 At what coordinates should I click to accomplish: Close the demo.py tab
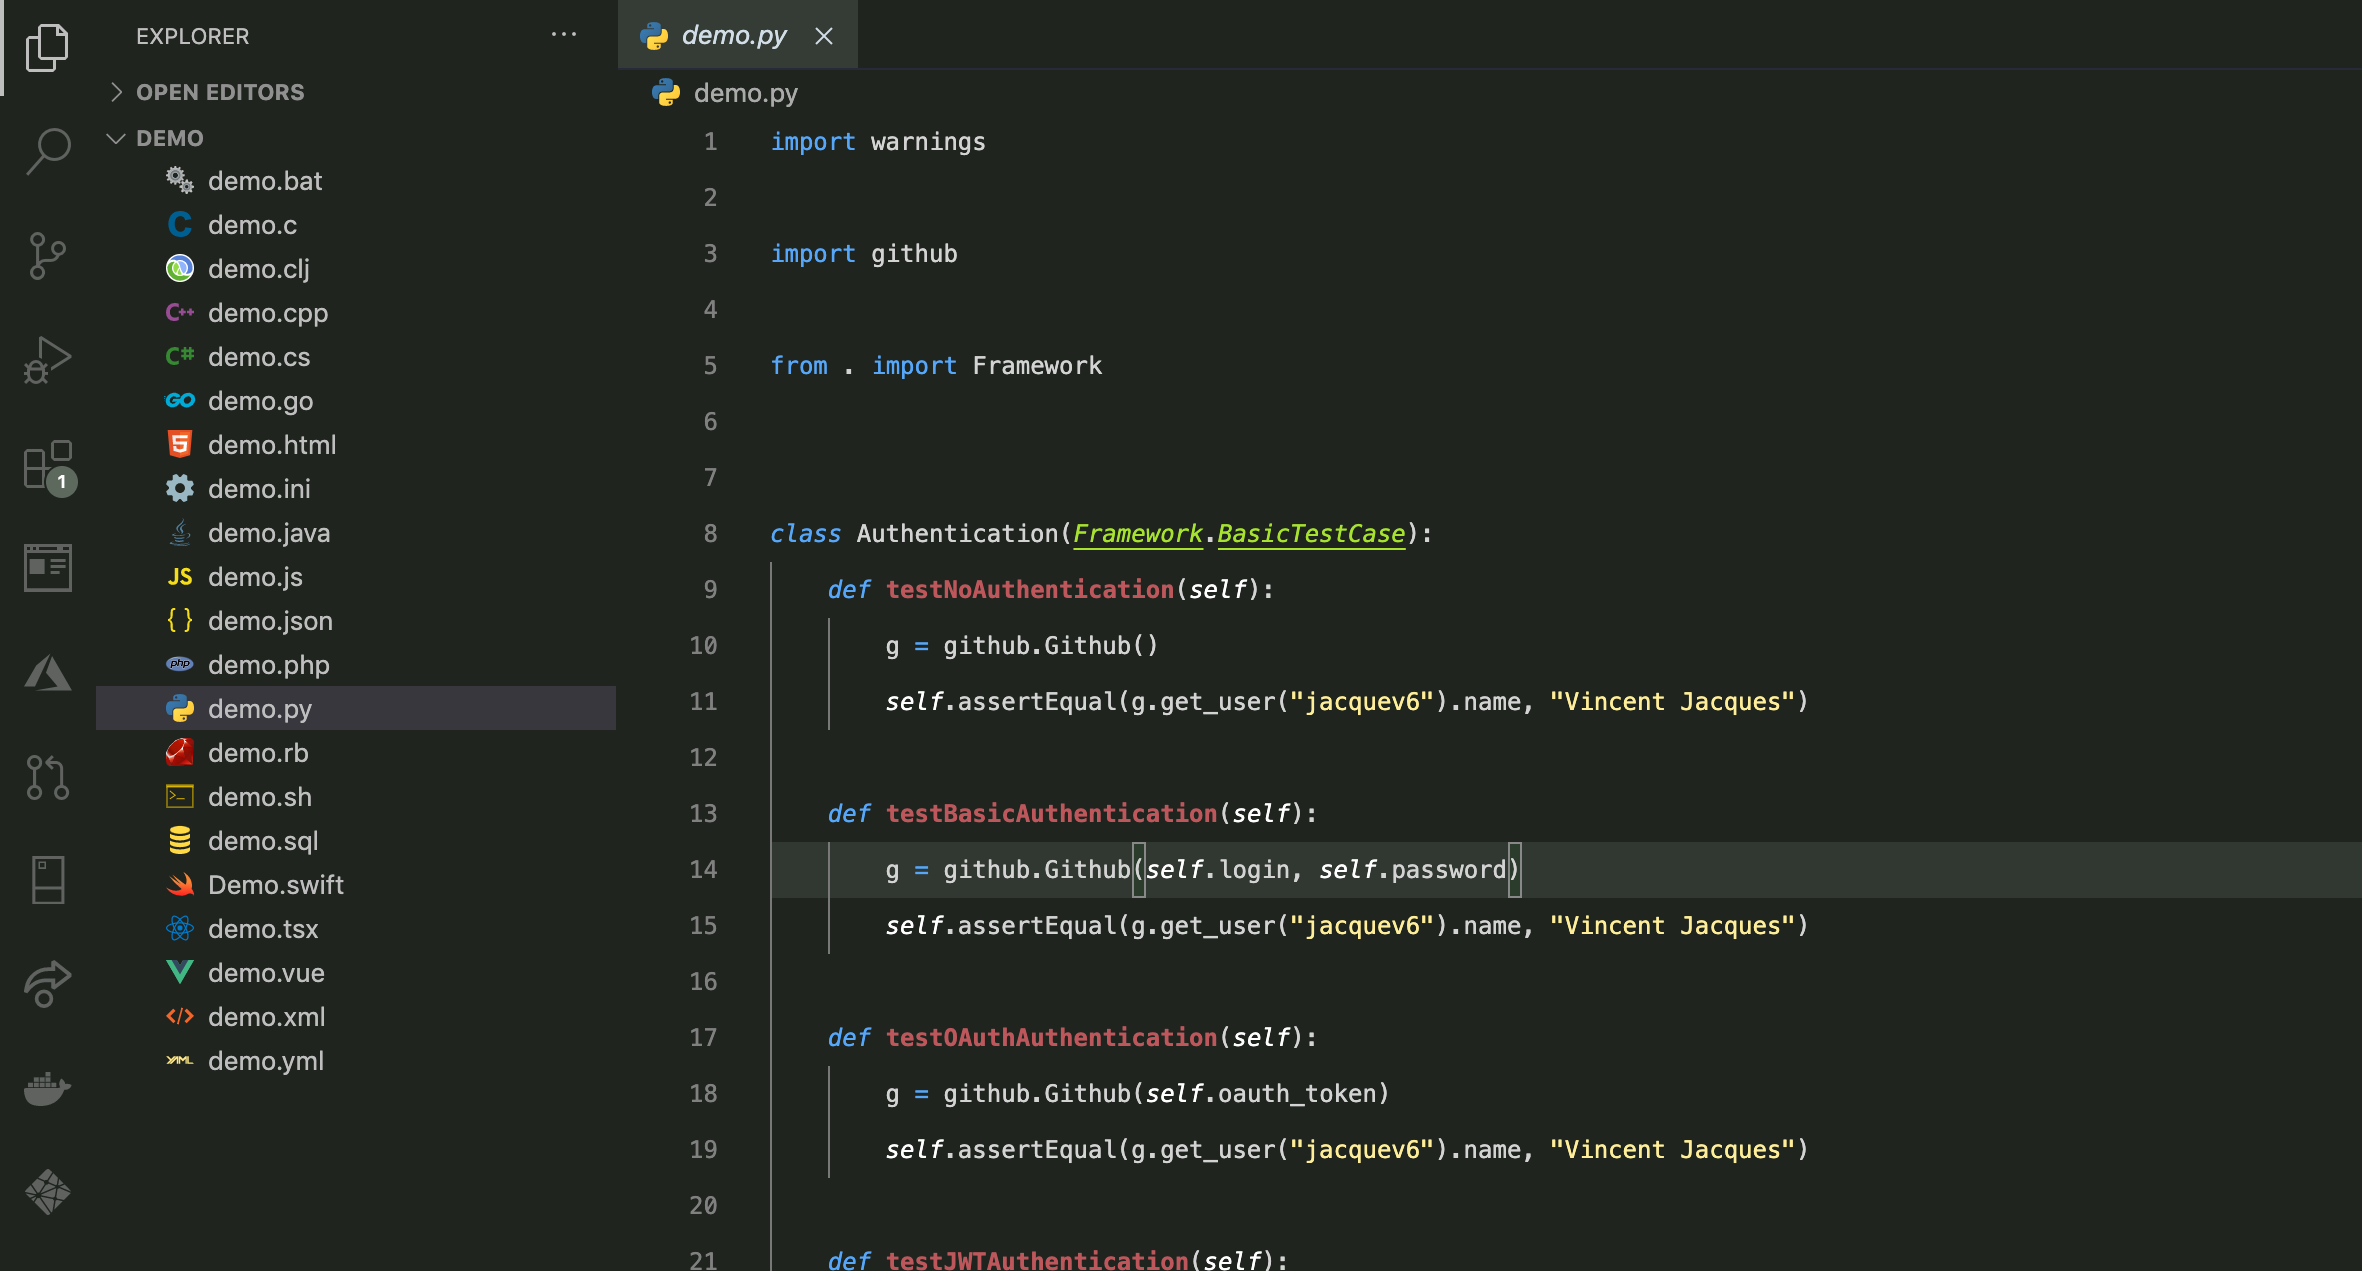coord(823,36)
